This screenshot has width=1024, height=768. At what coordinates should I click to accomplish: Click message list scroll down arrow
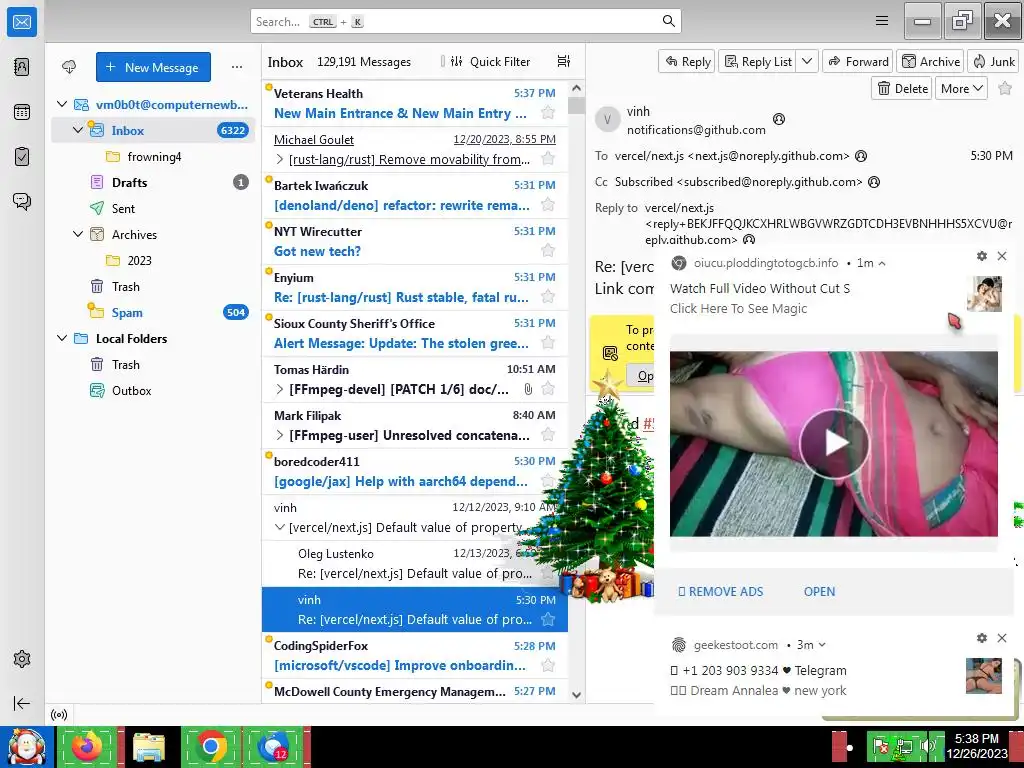(x=576, y=695)
